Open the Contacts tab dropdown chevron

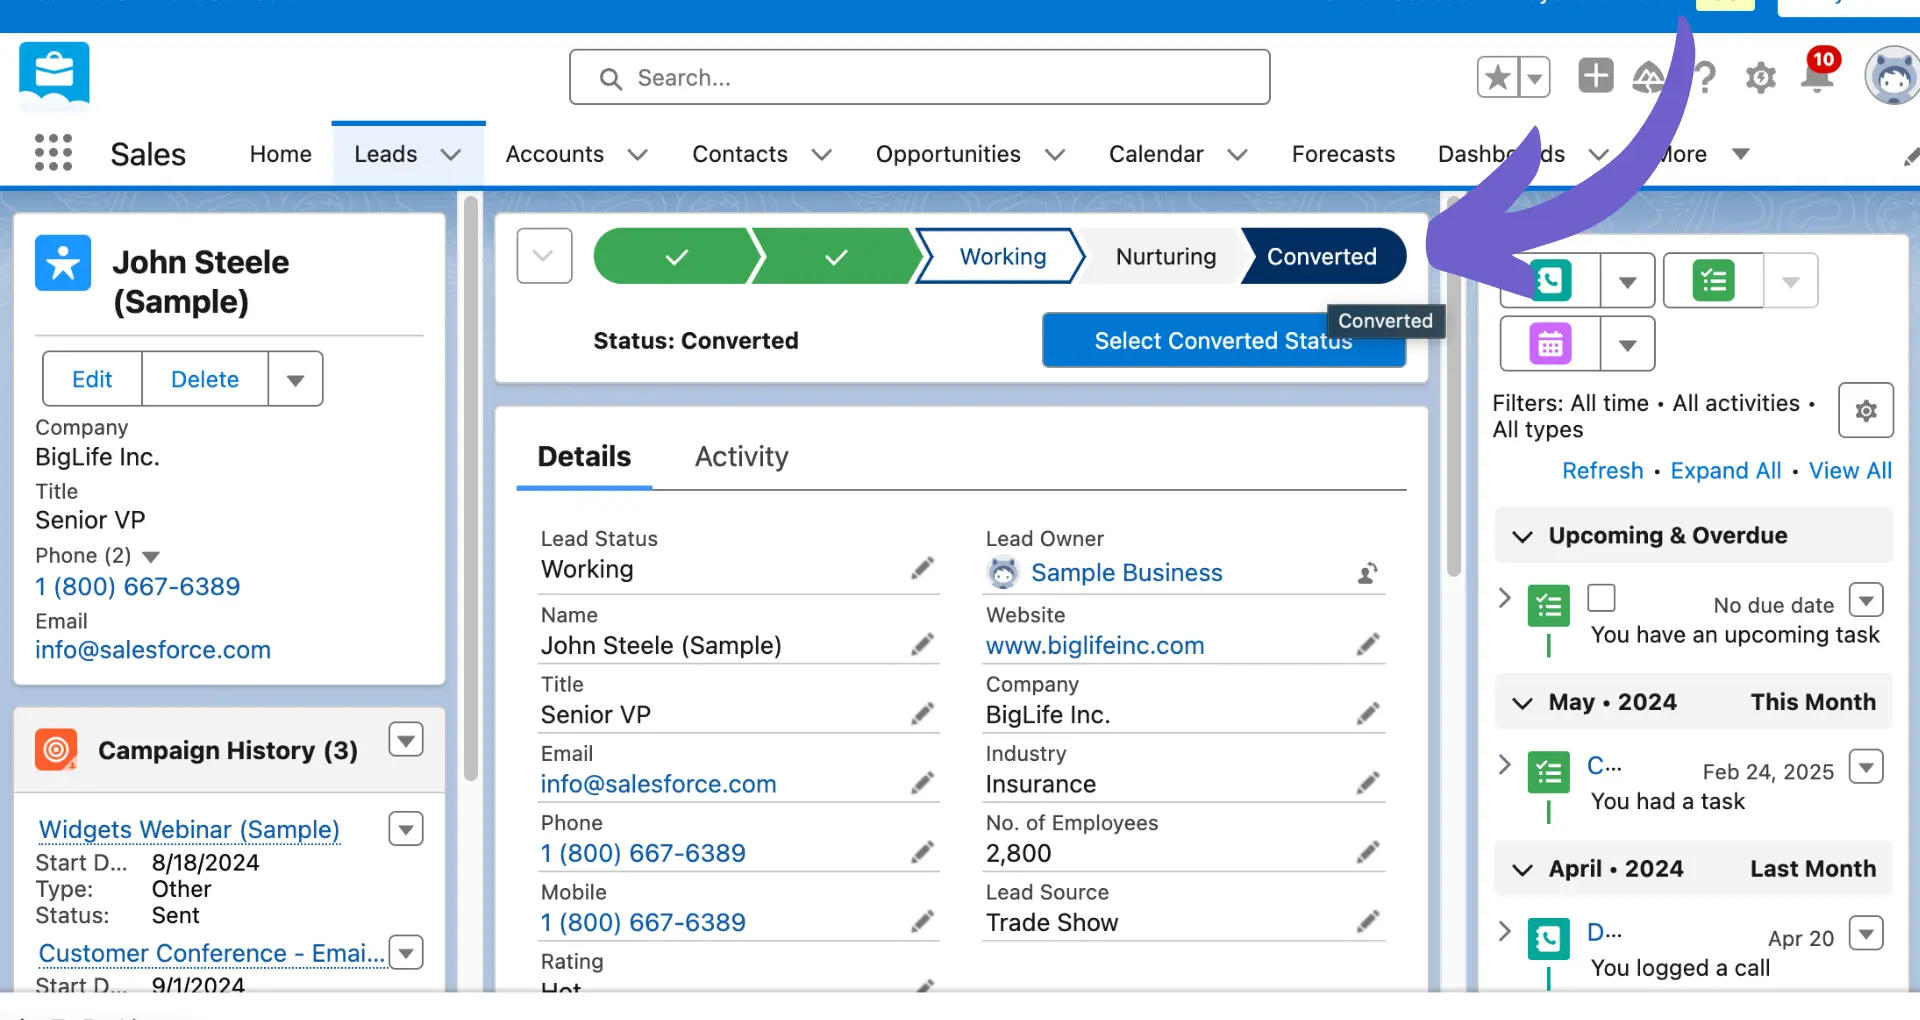[x=822, y=155]
